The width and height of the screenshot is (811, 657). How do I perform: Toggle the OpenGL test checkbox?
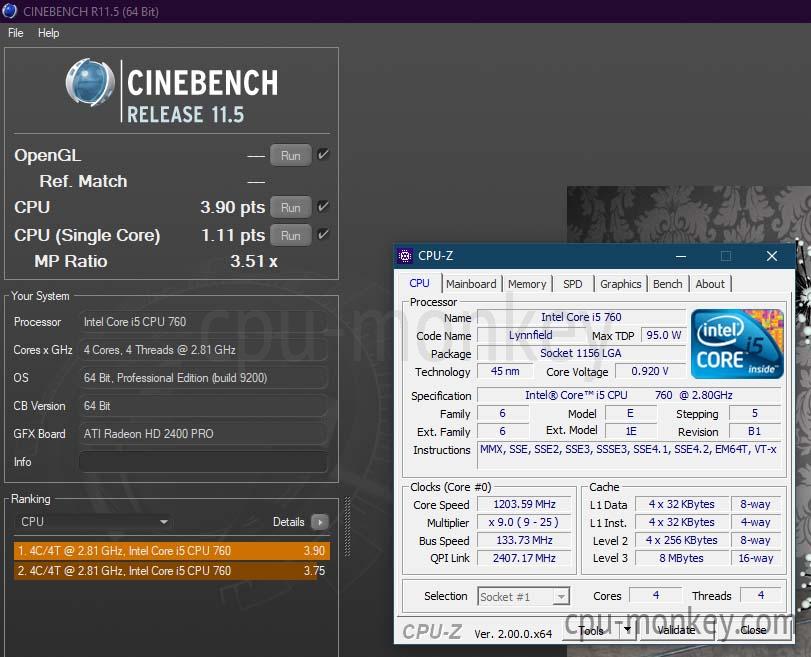click(323, 155)
